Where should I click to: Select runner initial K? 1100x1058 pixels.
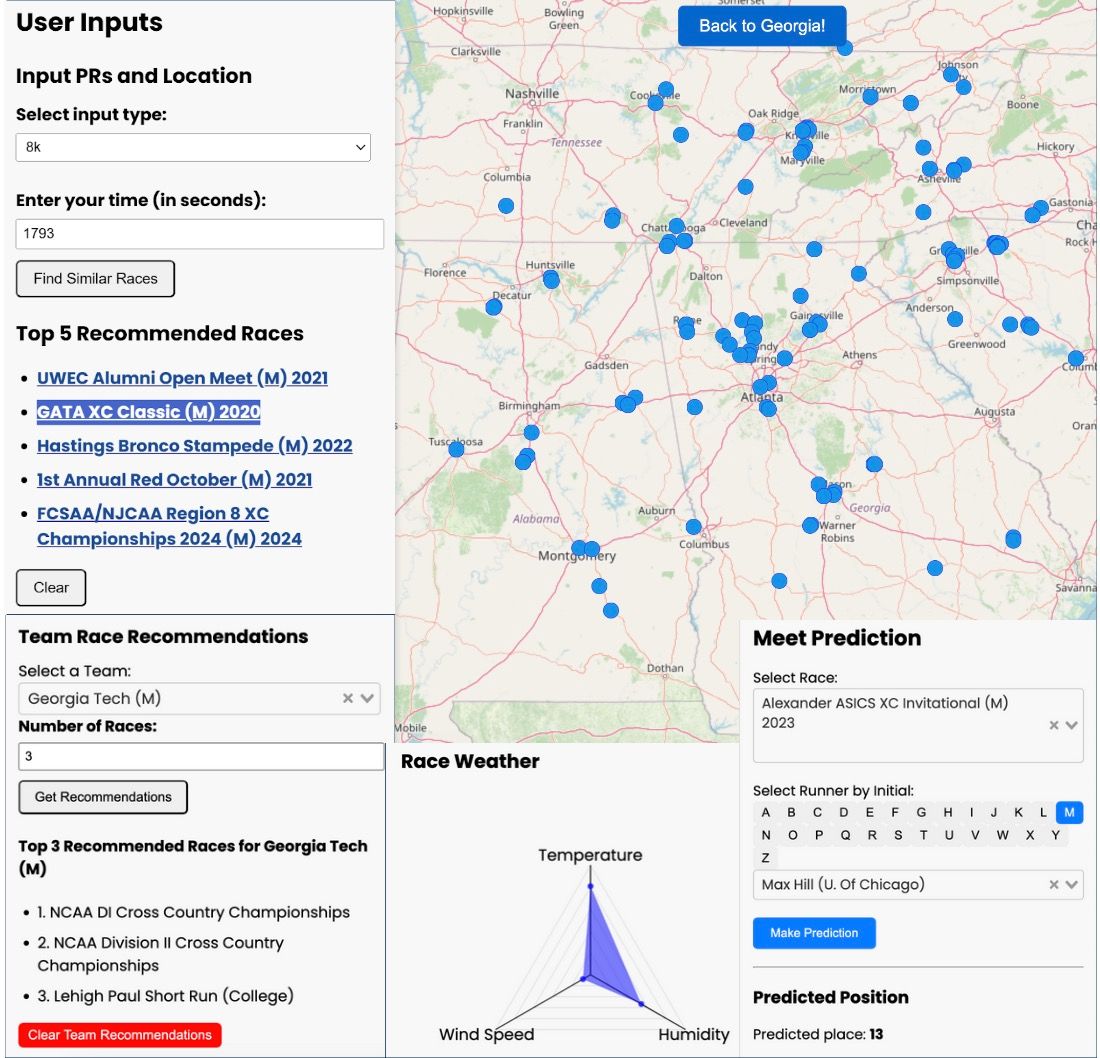(1019, 812)
